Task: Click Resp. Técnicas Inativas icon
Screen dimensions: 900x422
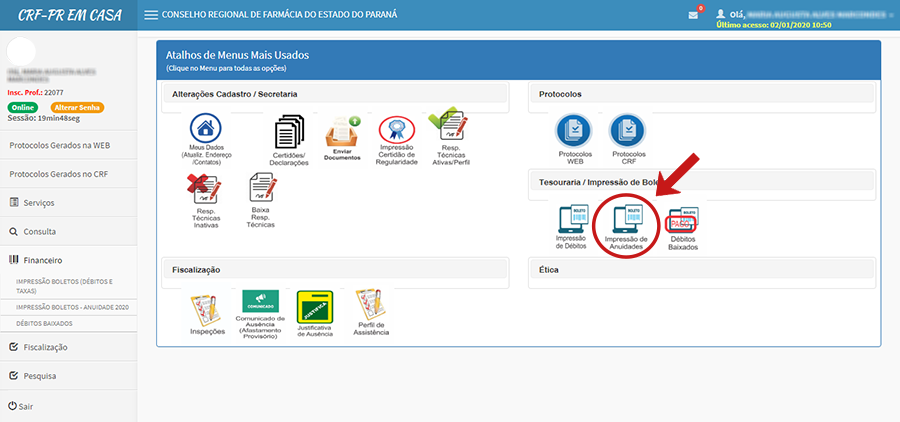Action: pos(205,187)
